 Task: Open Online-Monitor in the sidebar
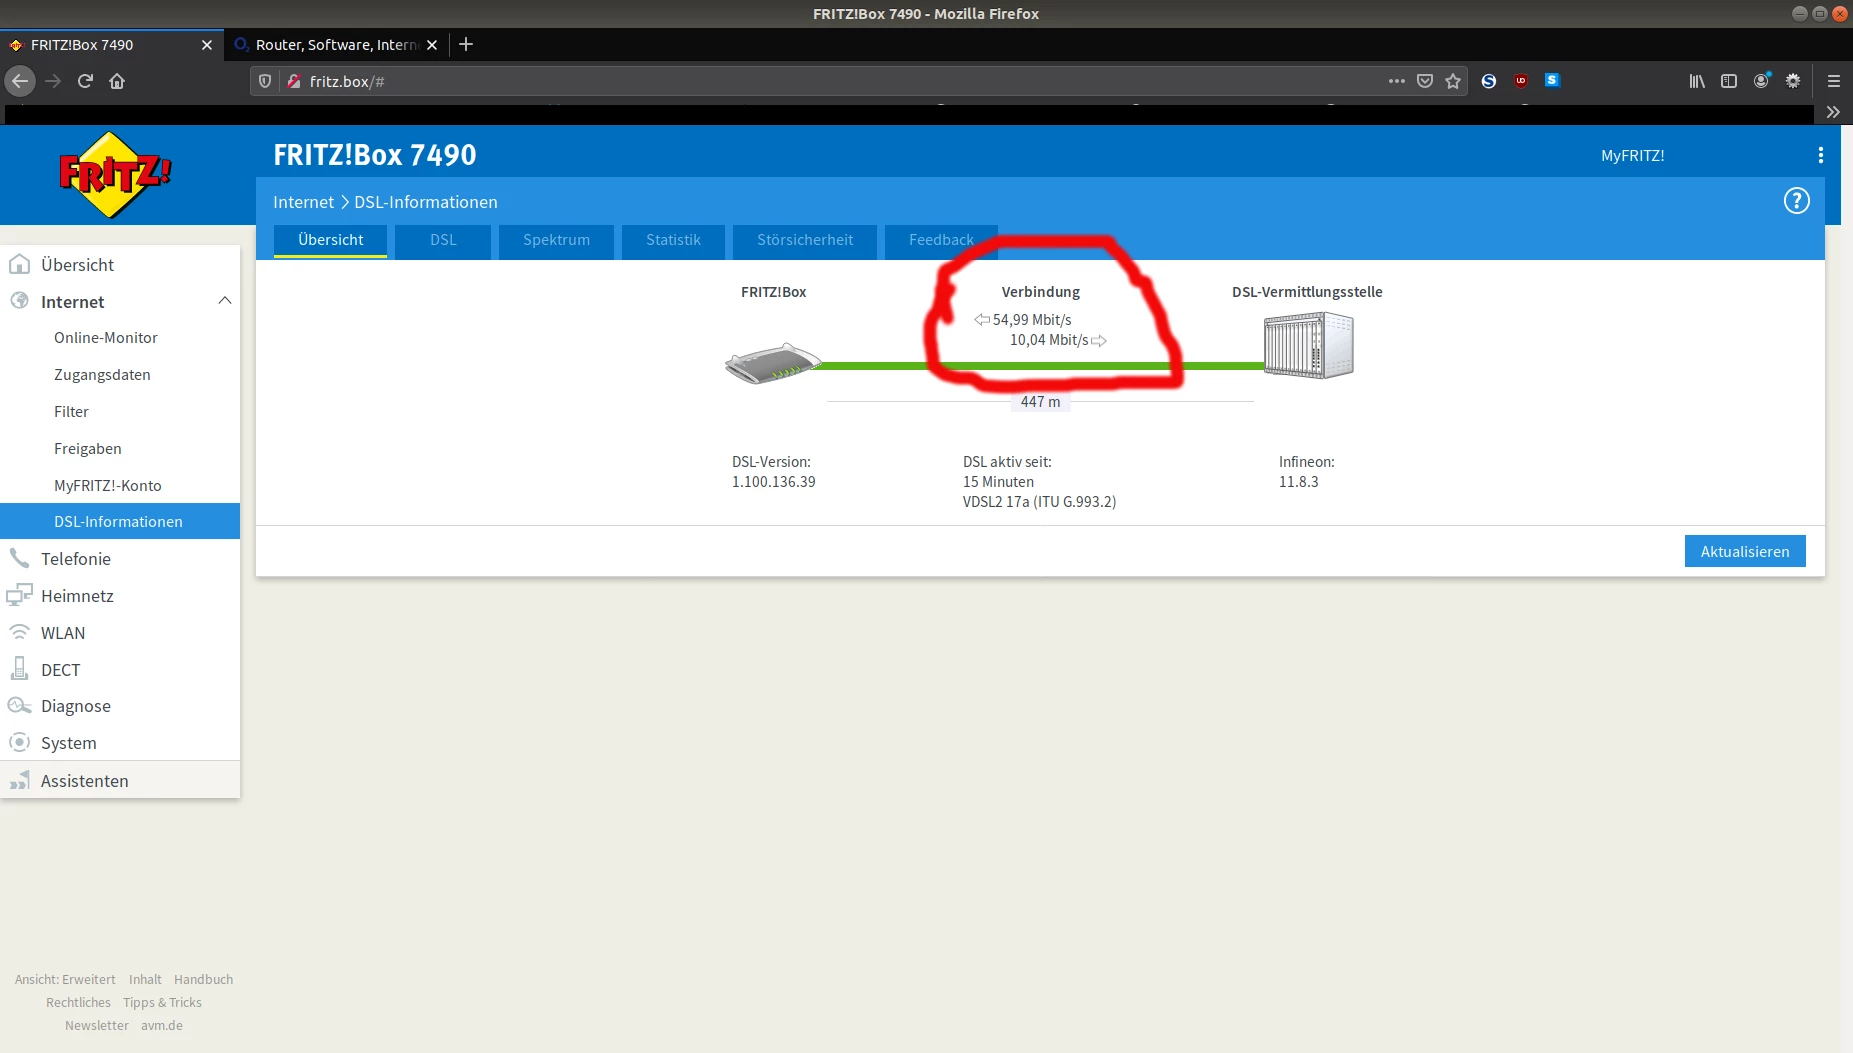pos(120,338)
